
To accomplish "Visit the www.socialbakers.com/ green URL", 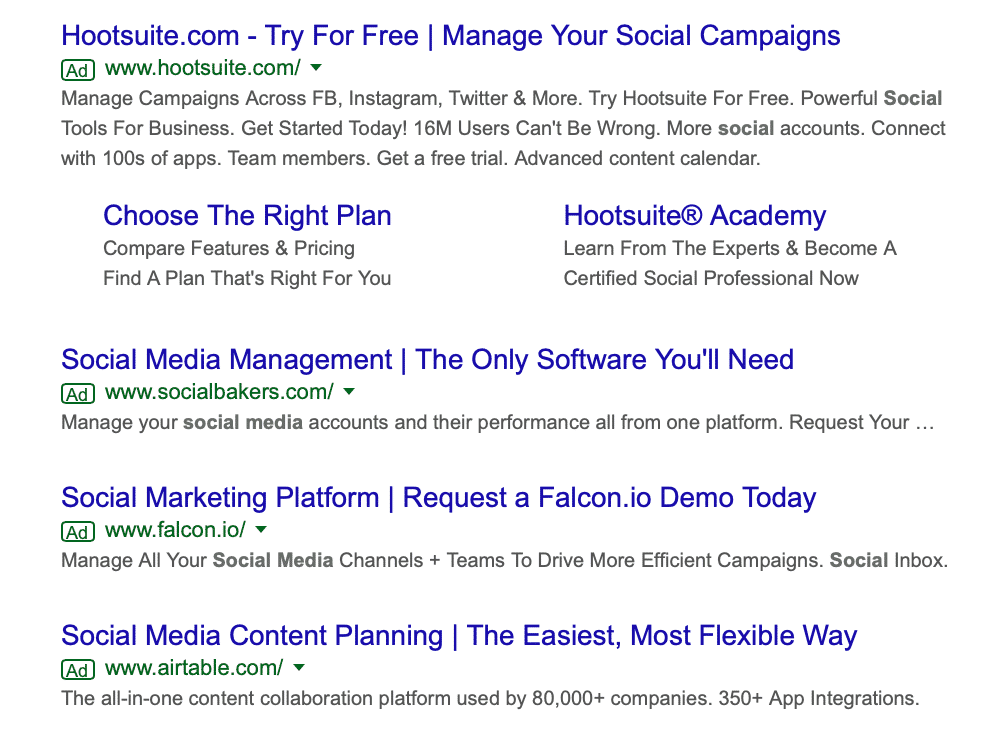I will [x=219, y=391].
